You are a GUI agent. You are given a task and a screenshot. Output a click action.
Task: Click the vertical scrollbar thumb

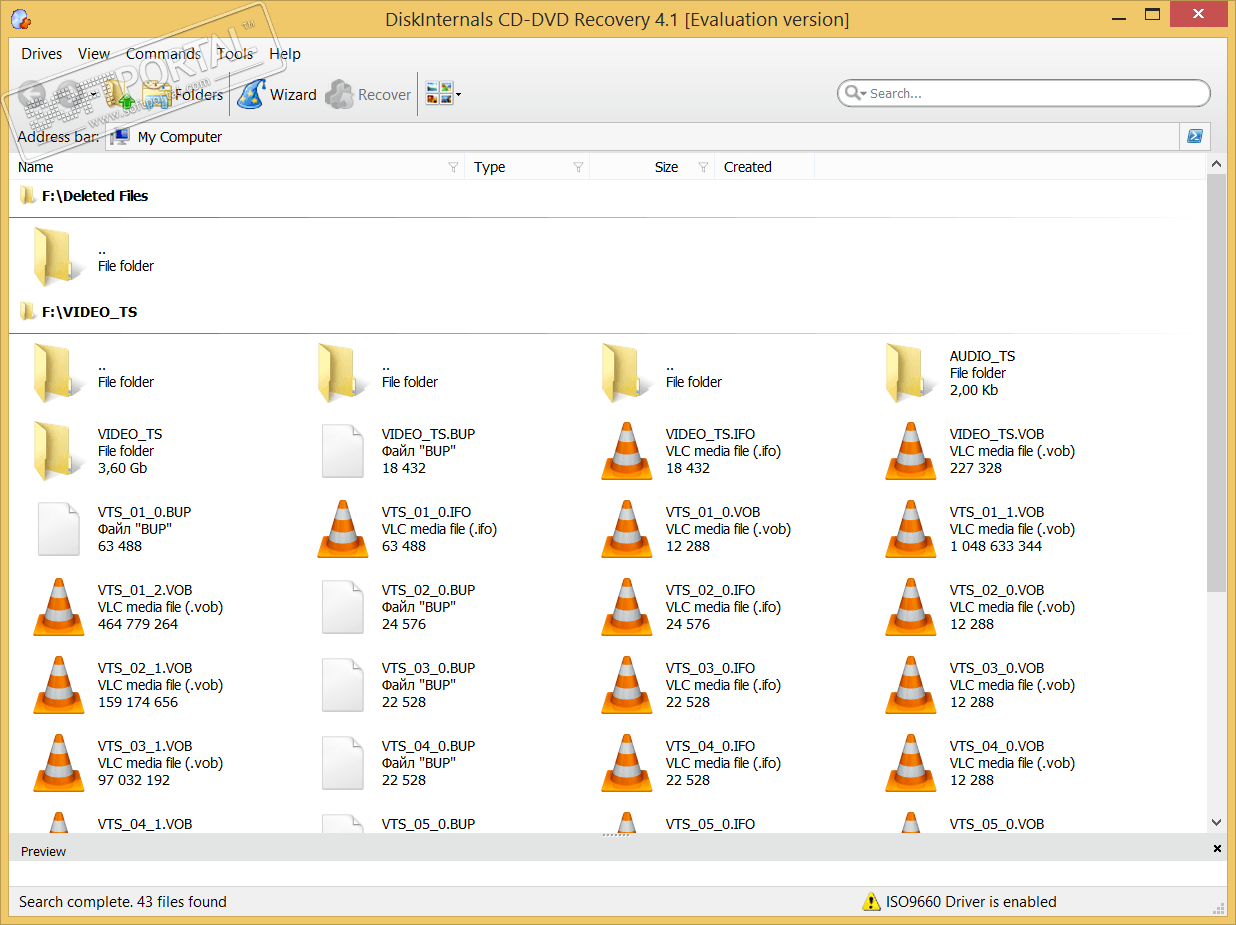1216,382
